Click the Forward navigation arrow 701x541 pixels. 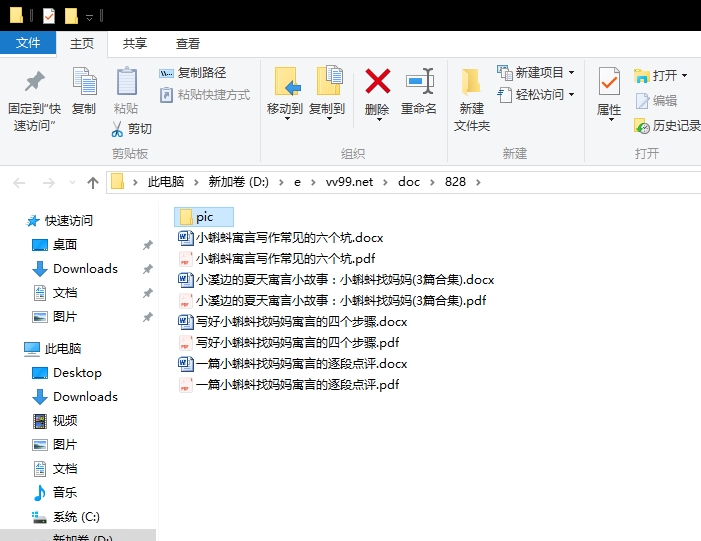[x=48, y=182]
